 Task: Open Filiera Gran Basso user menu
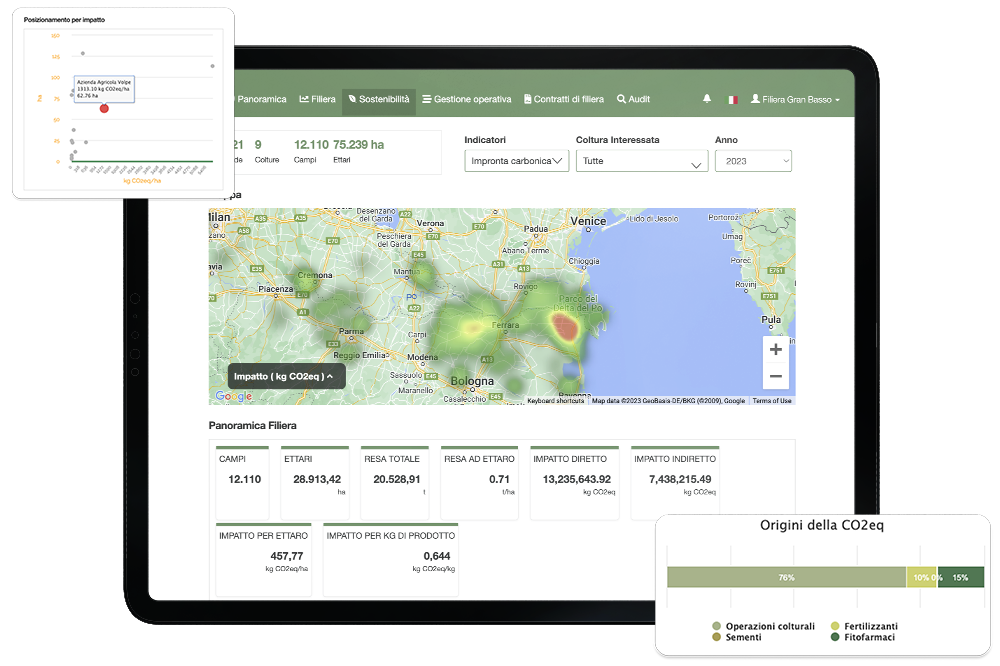[x=795, y=100]
